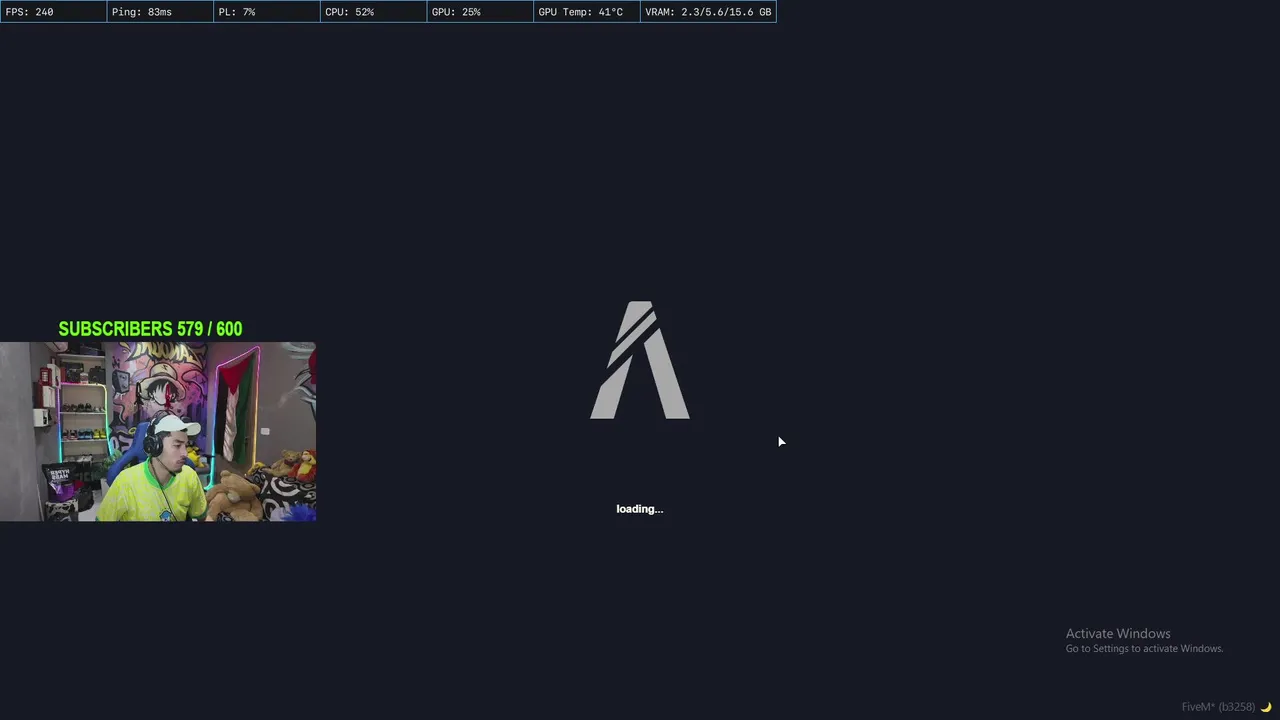The width and height of the screenshot is (1280, 720).
Task: Click the streamer webcam feed
Action: tap(158, 432)
